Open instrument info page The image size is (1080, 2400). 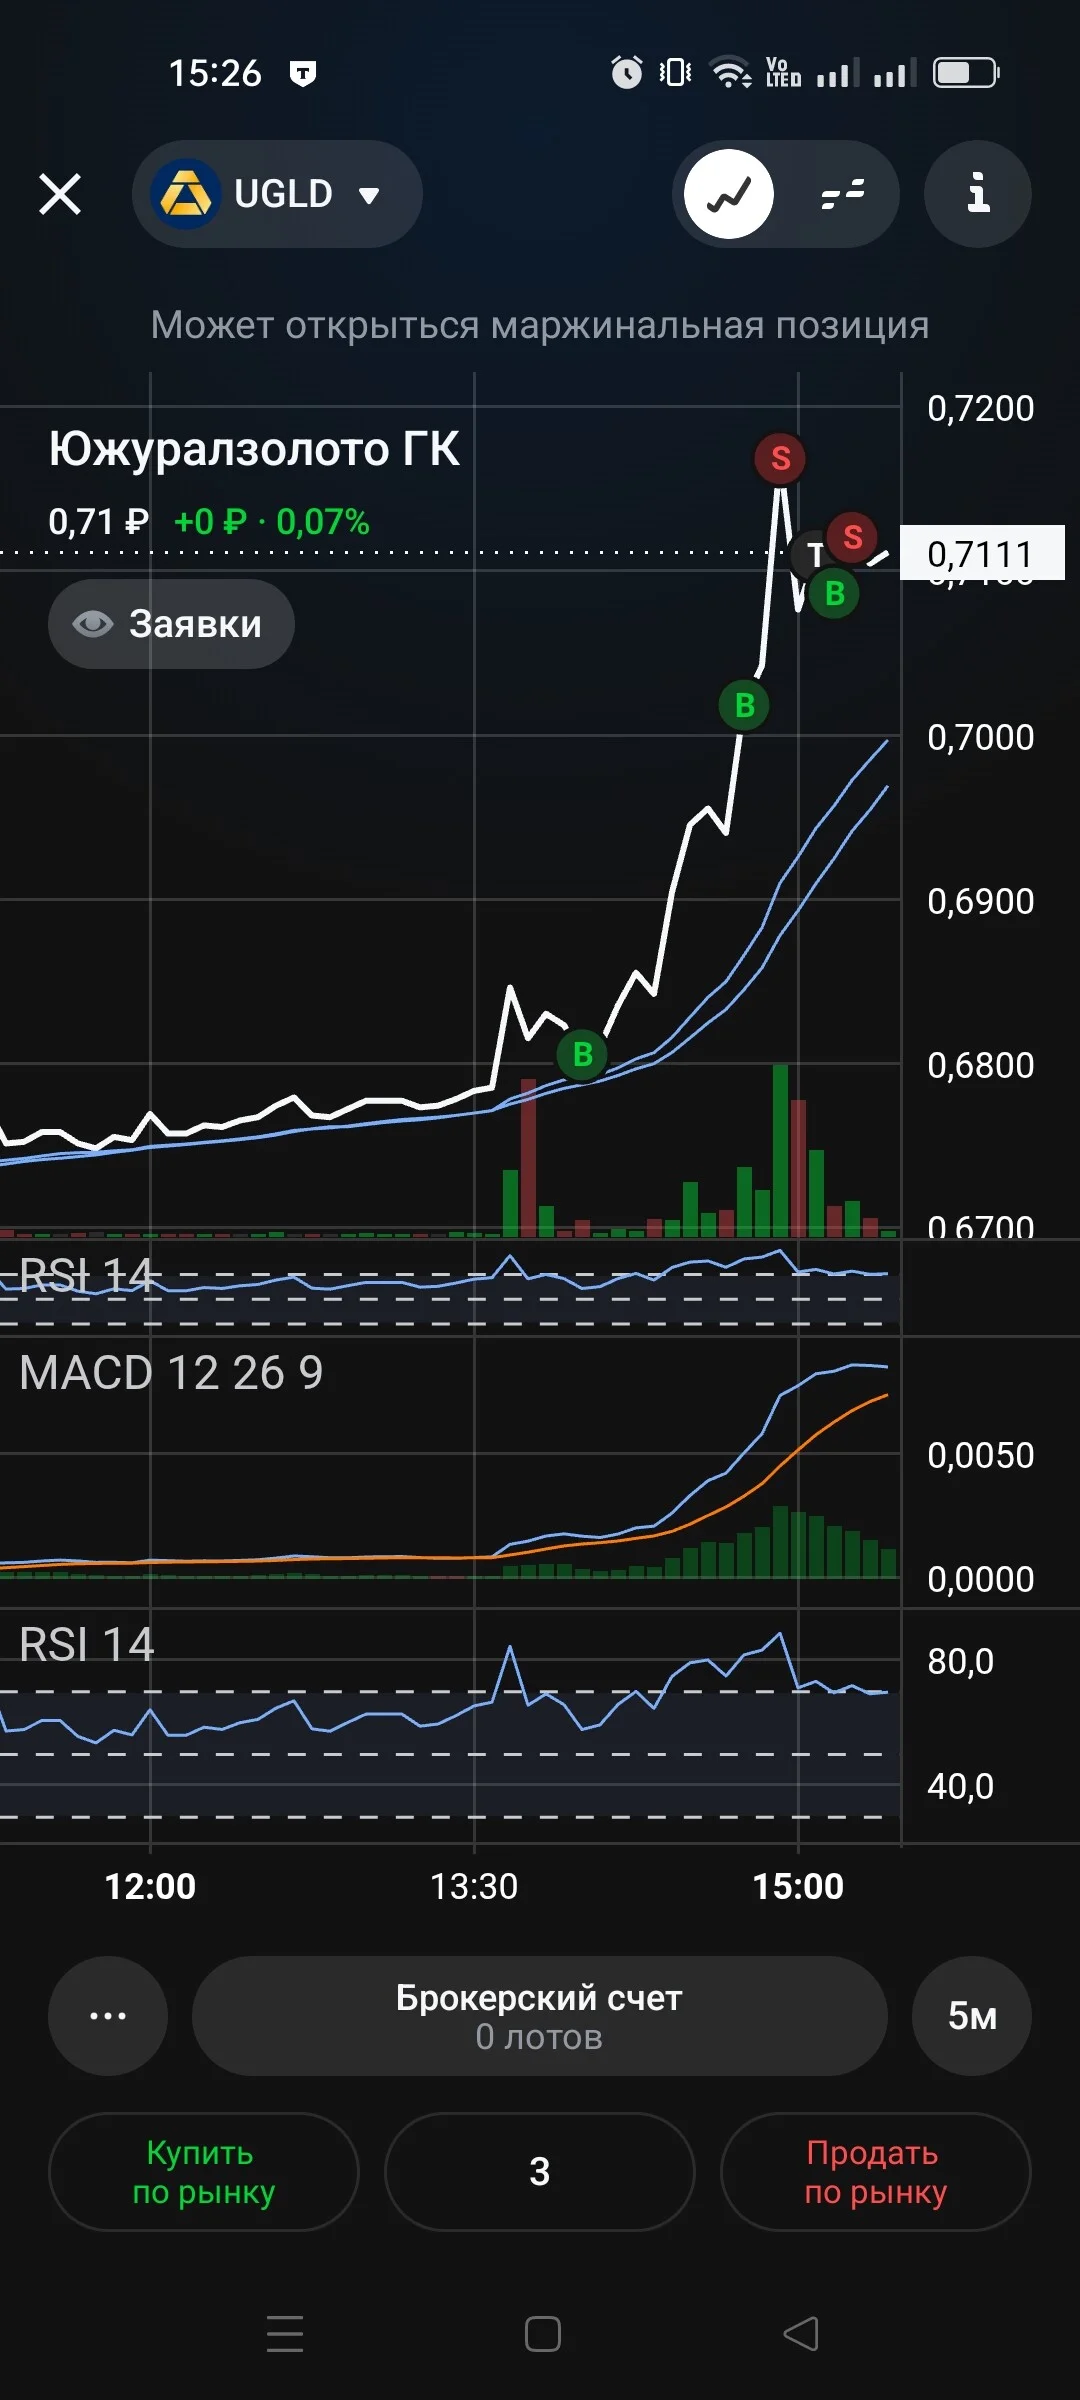(978, 194)
